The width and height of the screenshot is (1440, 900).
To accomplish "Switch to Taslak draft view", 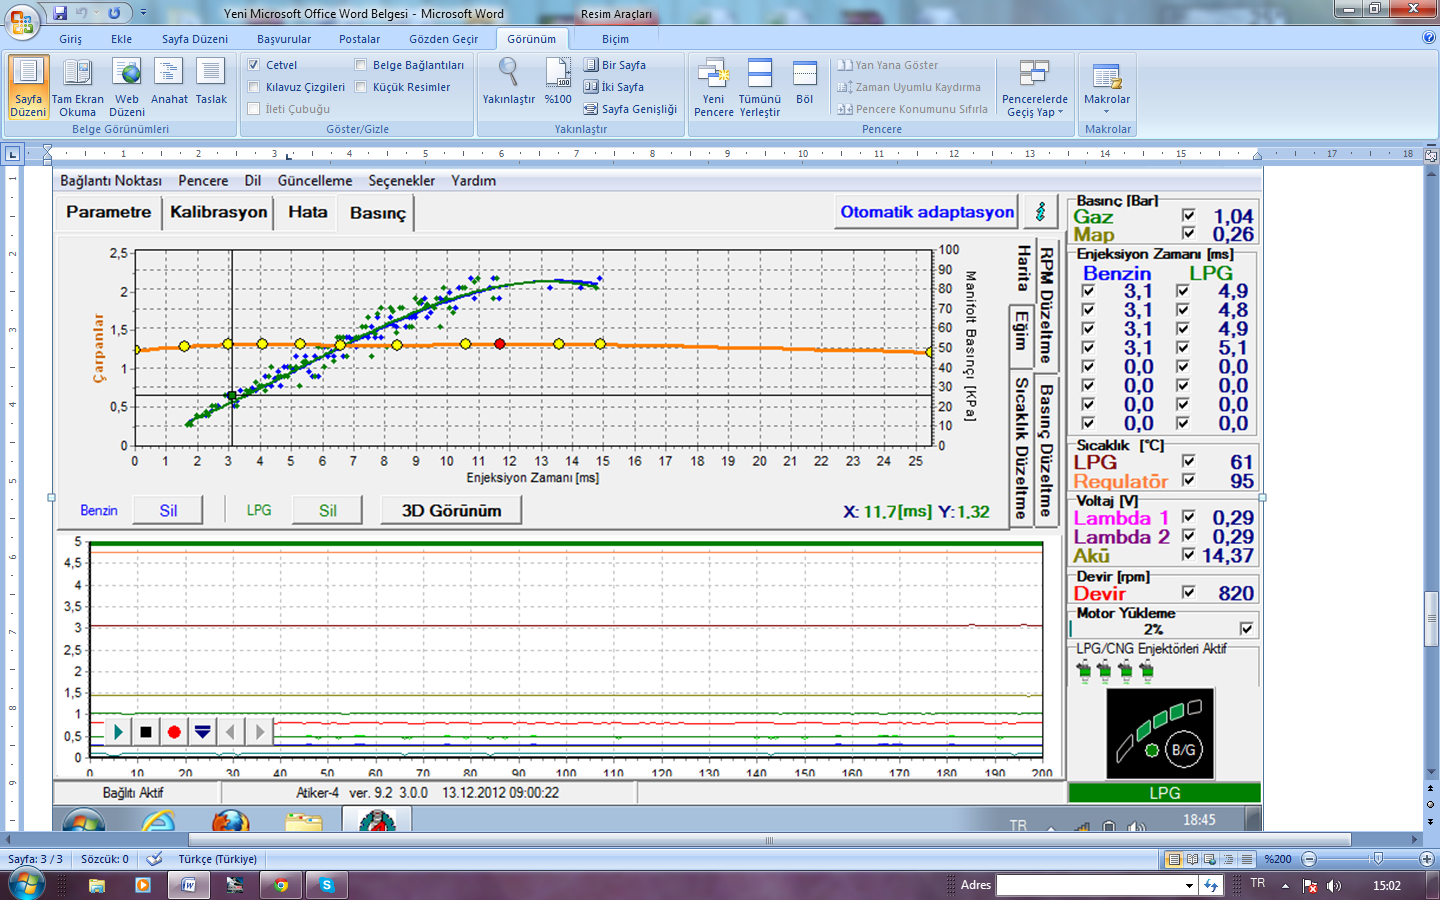I will click(211, 81).
